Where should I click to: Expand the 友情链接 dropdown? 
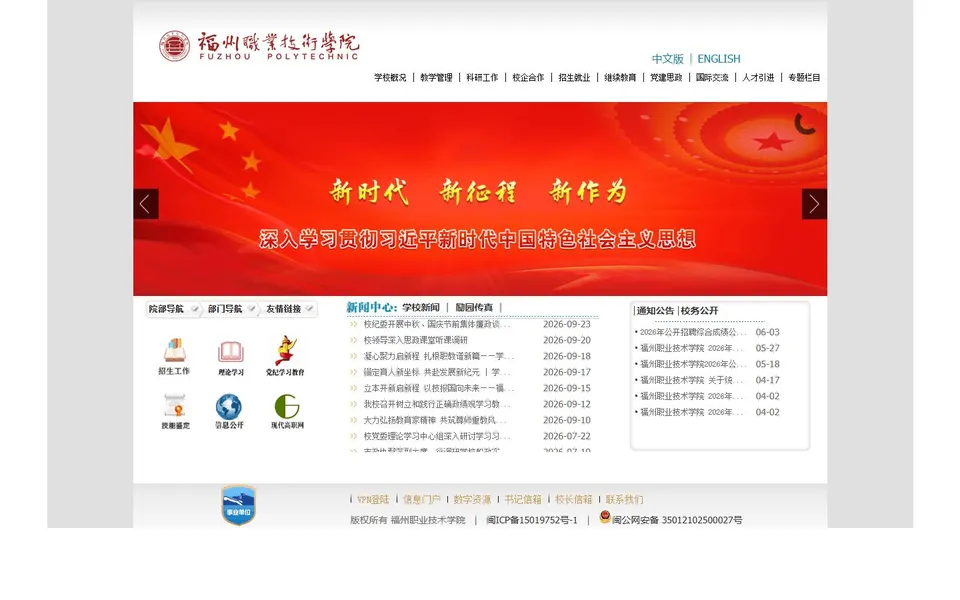coord(290,309)
